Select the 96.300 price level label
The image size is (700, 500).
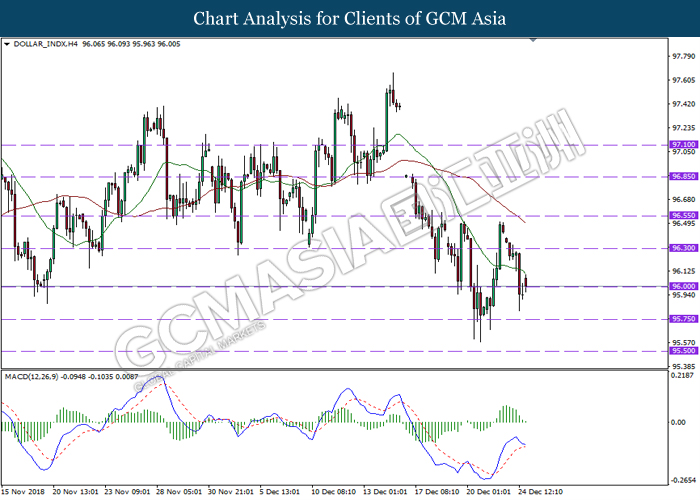coord(683,248)
